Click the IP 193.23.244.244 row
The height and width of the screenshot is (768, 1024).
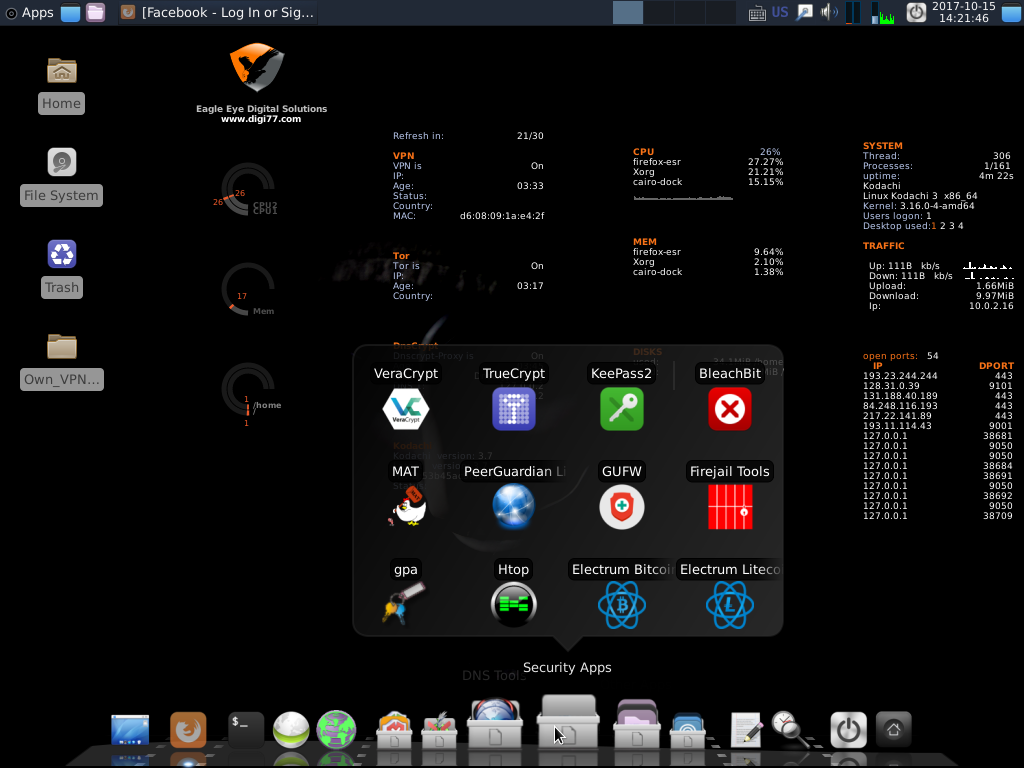pos(938,376)
